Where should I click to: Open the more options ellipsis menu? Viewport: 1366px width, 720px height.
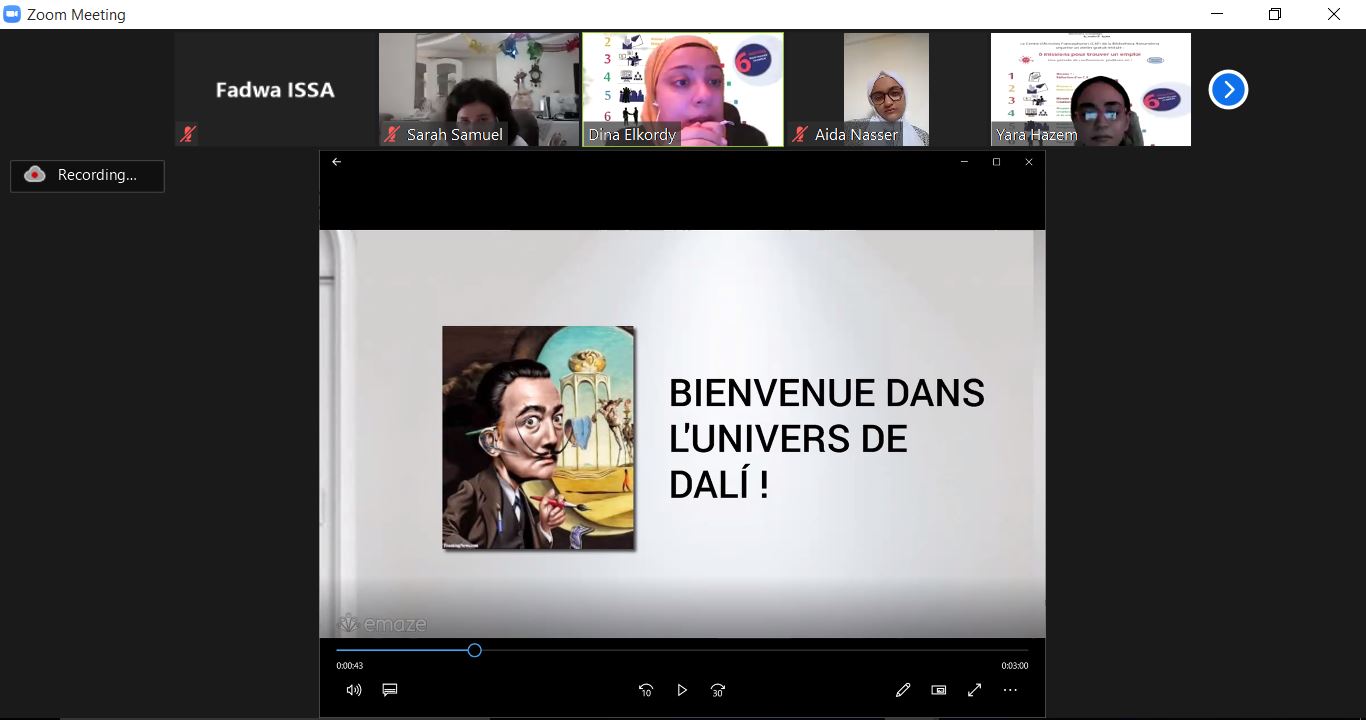pyautogui.click(x=1010, y=690)
